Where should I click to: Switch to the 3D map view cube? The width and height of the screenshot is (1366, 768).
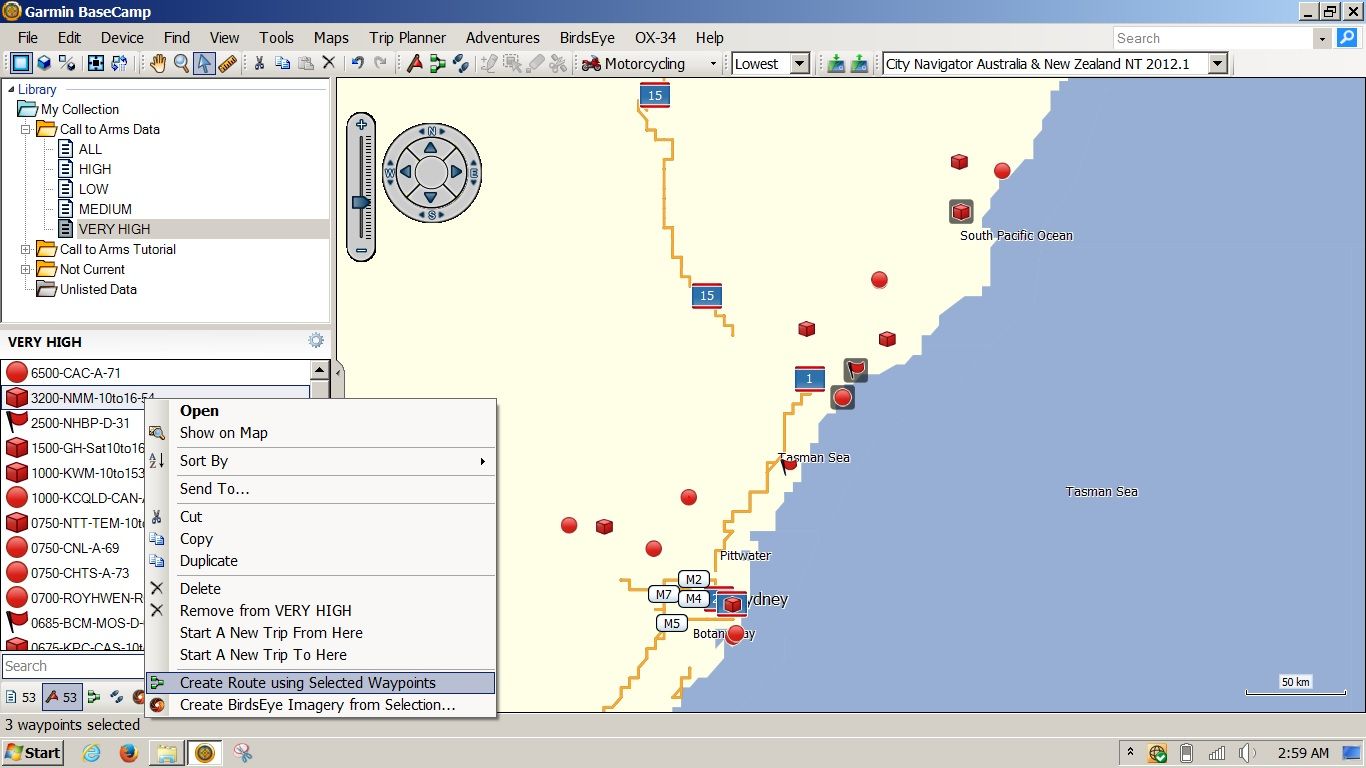click(44, 63)
